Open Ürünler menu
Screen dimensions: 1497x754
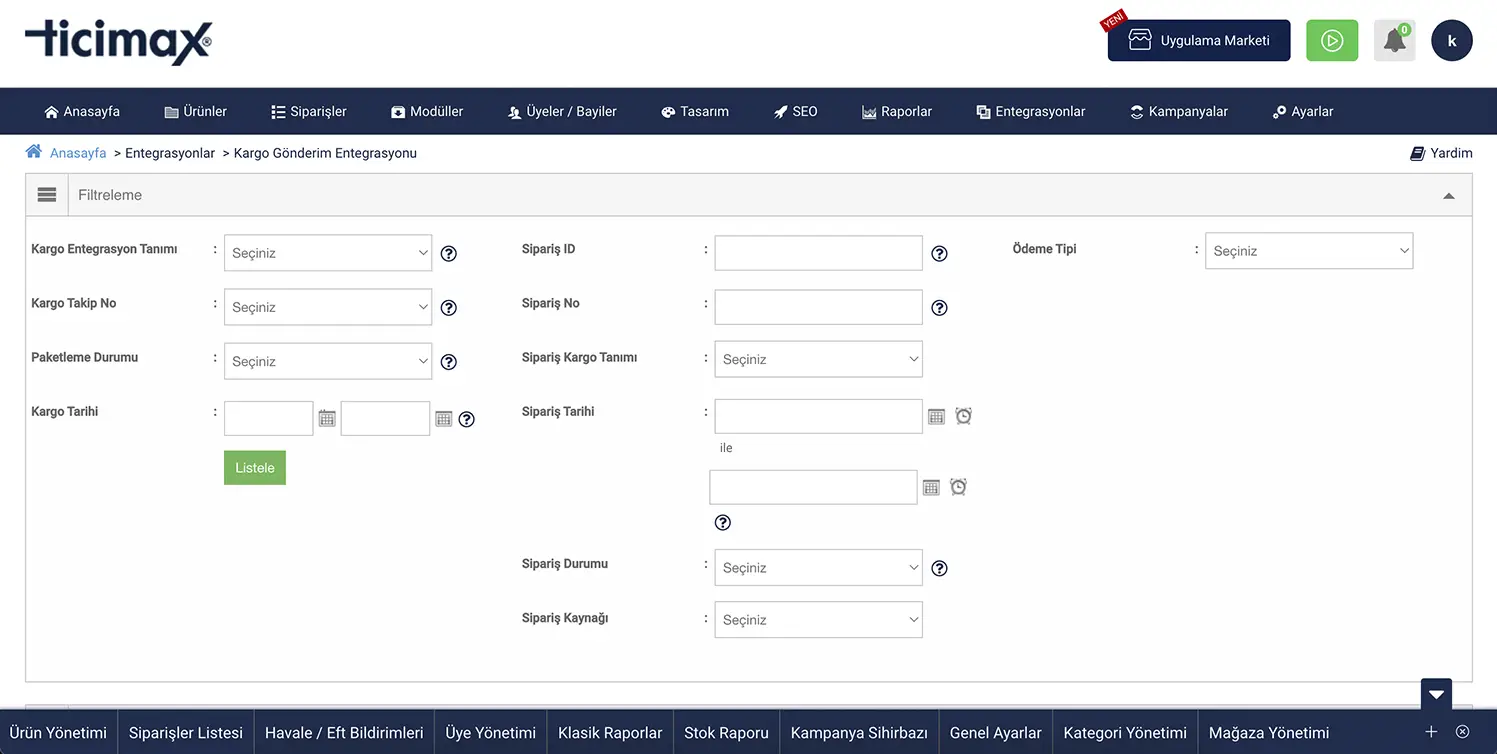click(x=195, y=111)
